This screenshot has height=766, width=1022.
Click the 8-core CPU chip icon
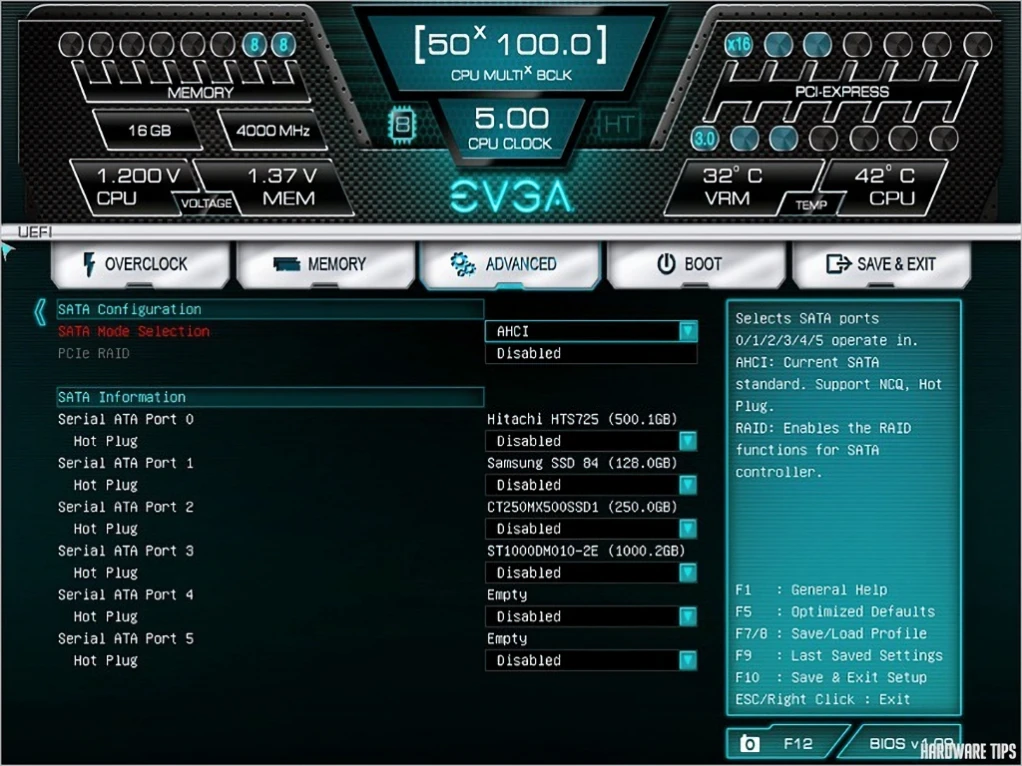[403, 124]
